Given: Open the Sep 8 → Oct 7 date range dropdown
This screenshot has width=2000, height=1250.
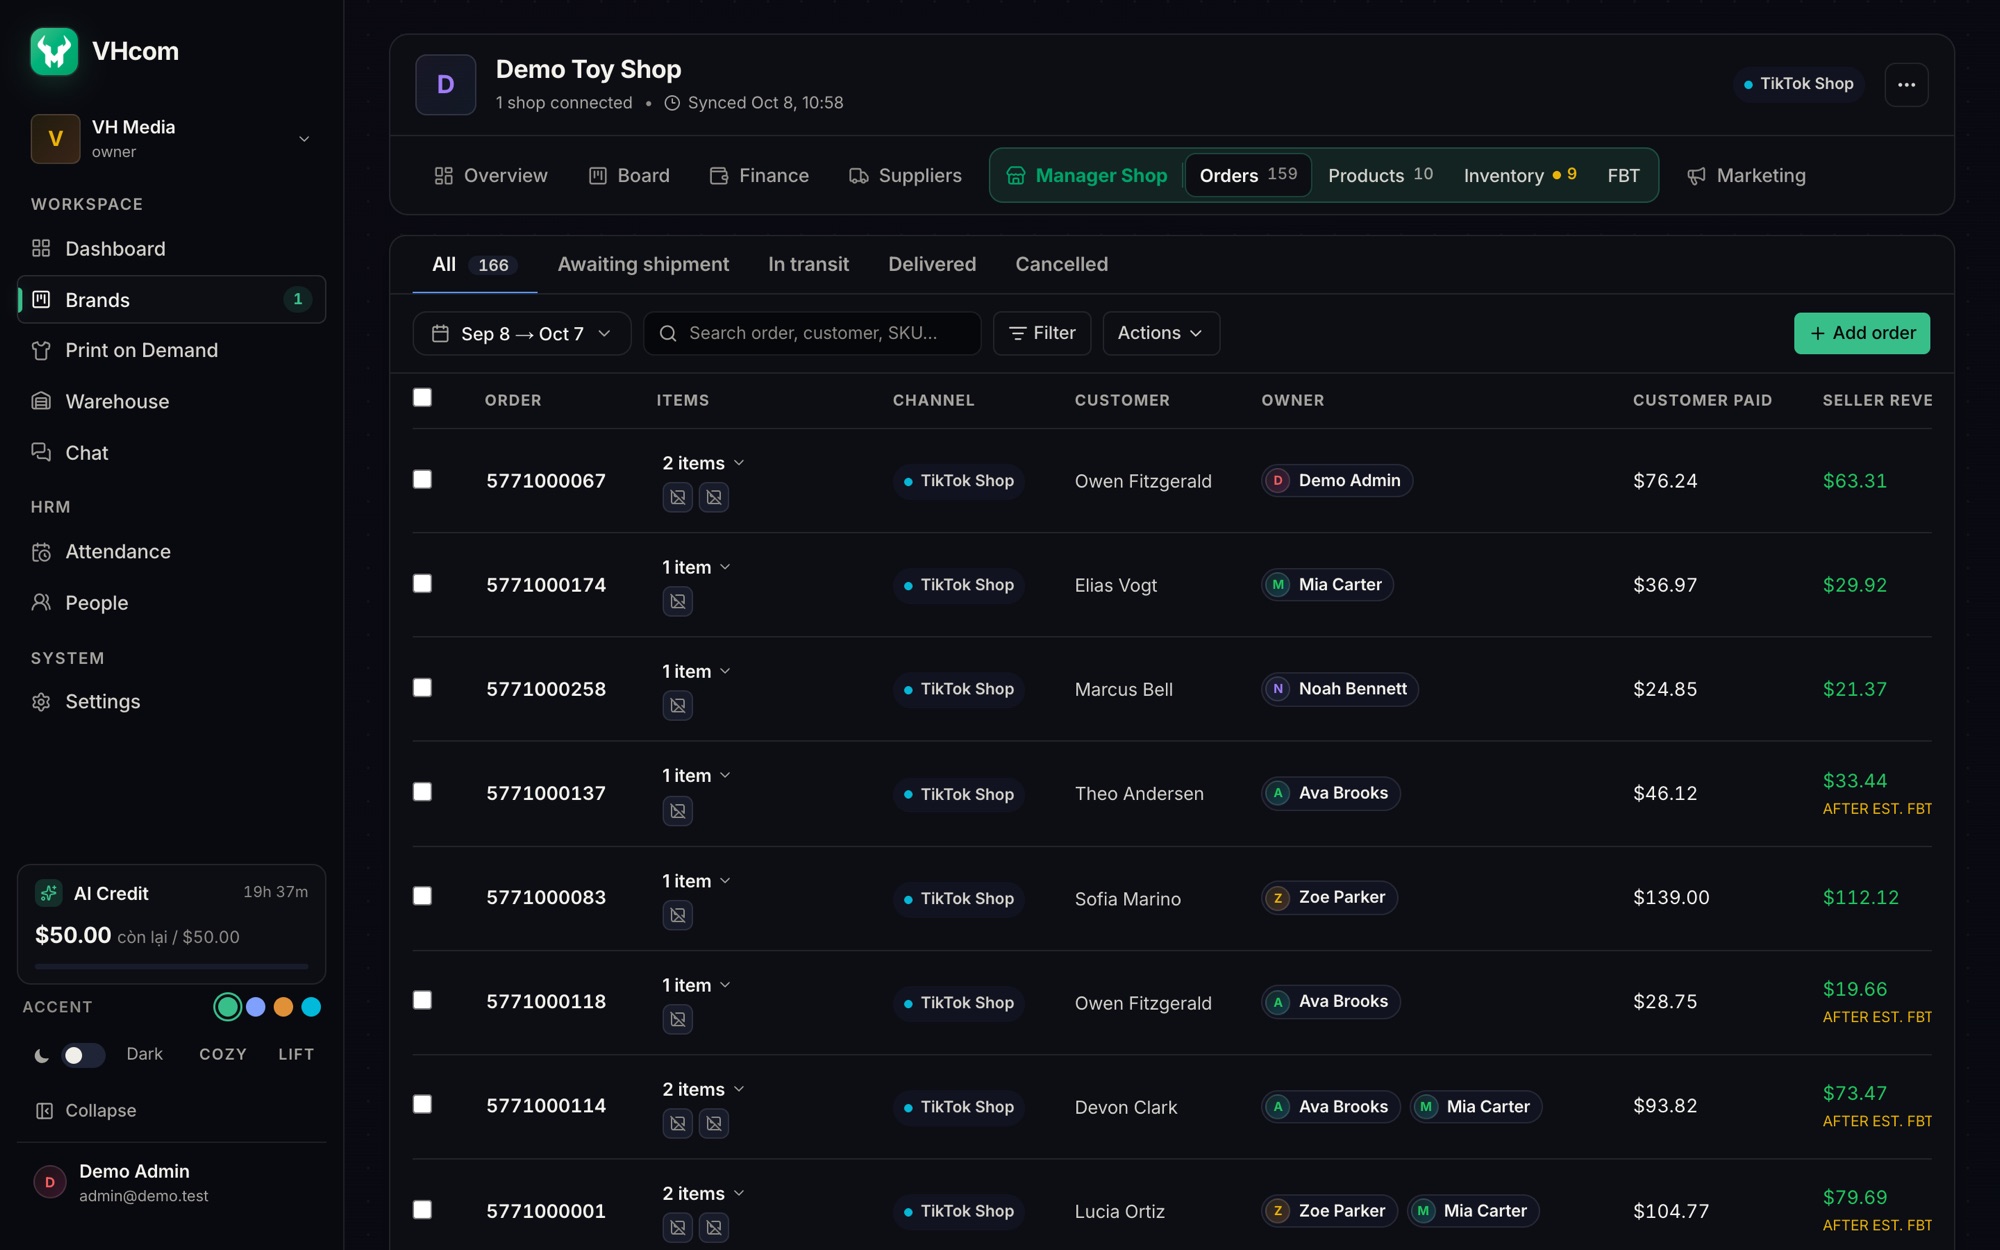Looking at the screenshot, I should [522, 333].
